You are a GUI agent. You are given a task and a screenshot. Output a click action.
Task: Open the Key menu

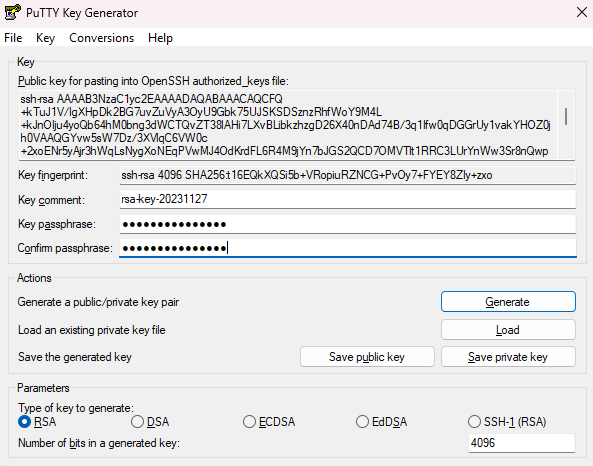[x=45, y=38]
